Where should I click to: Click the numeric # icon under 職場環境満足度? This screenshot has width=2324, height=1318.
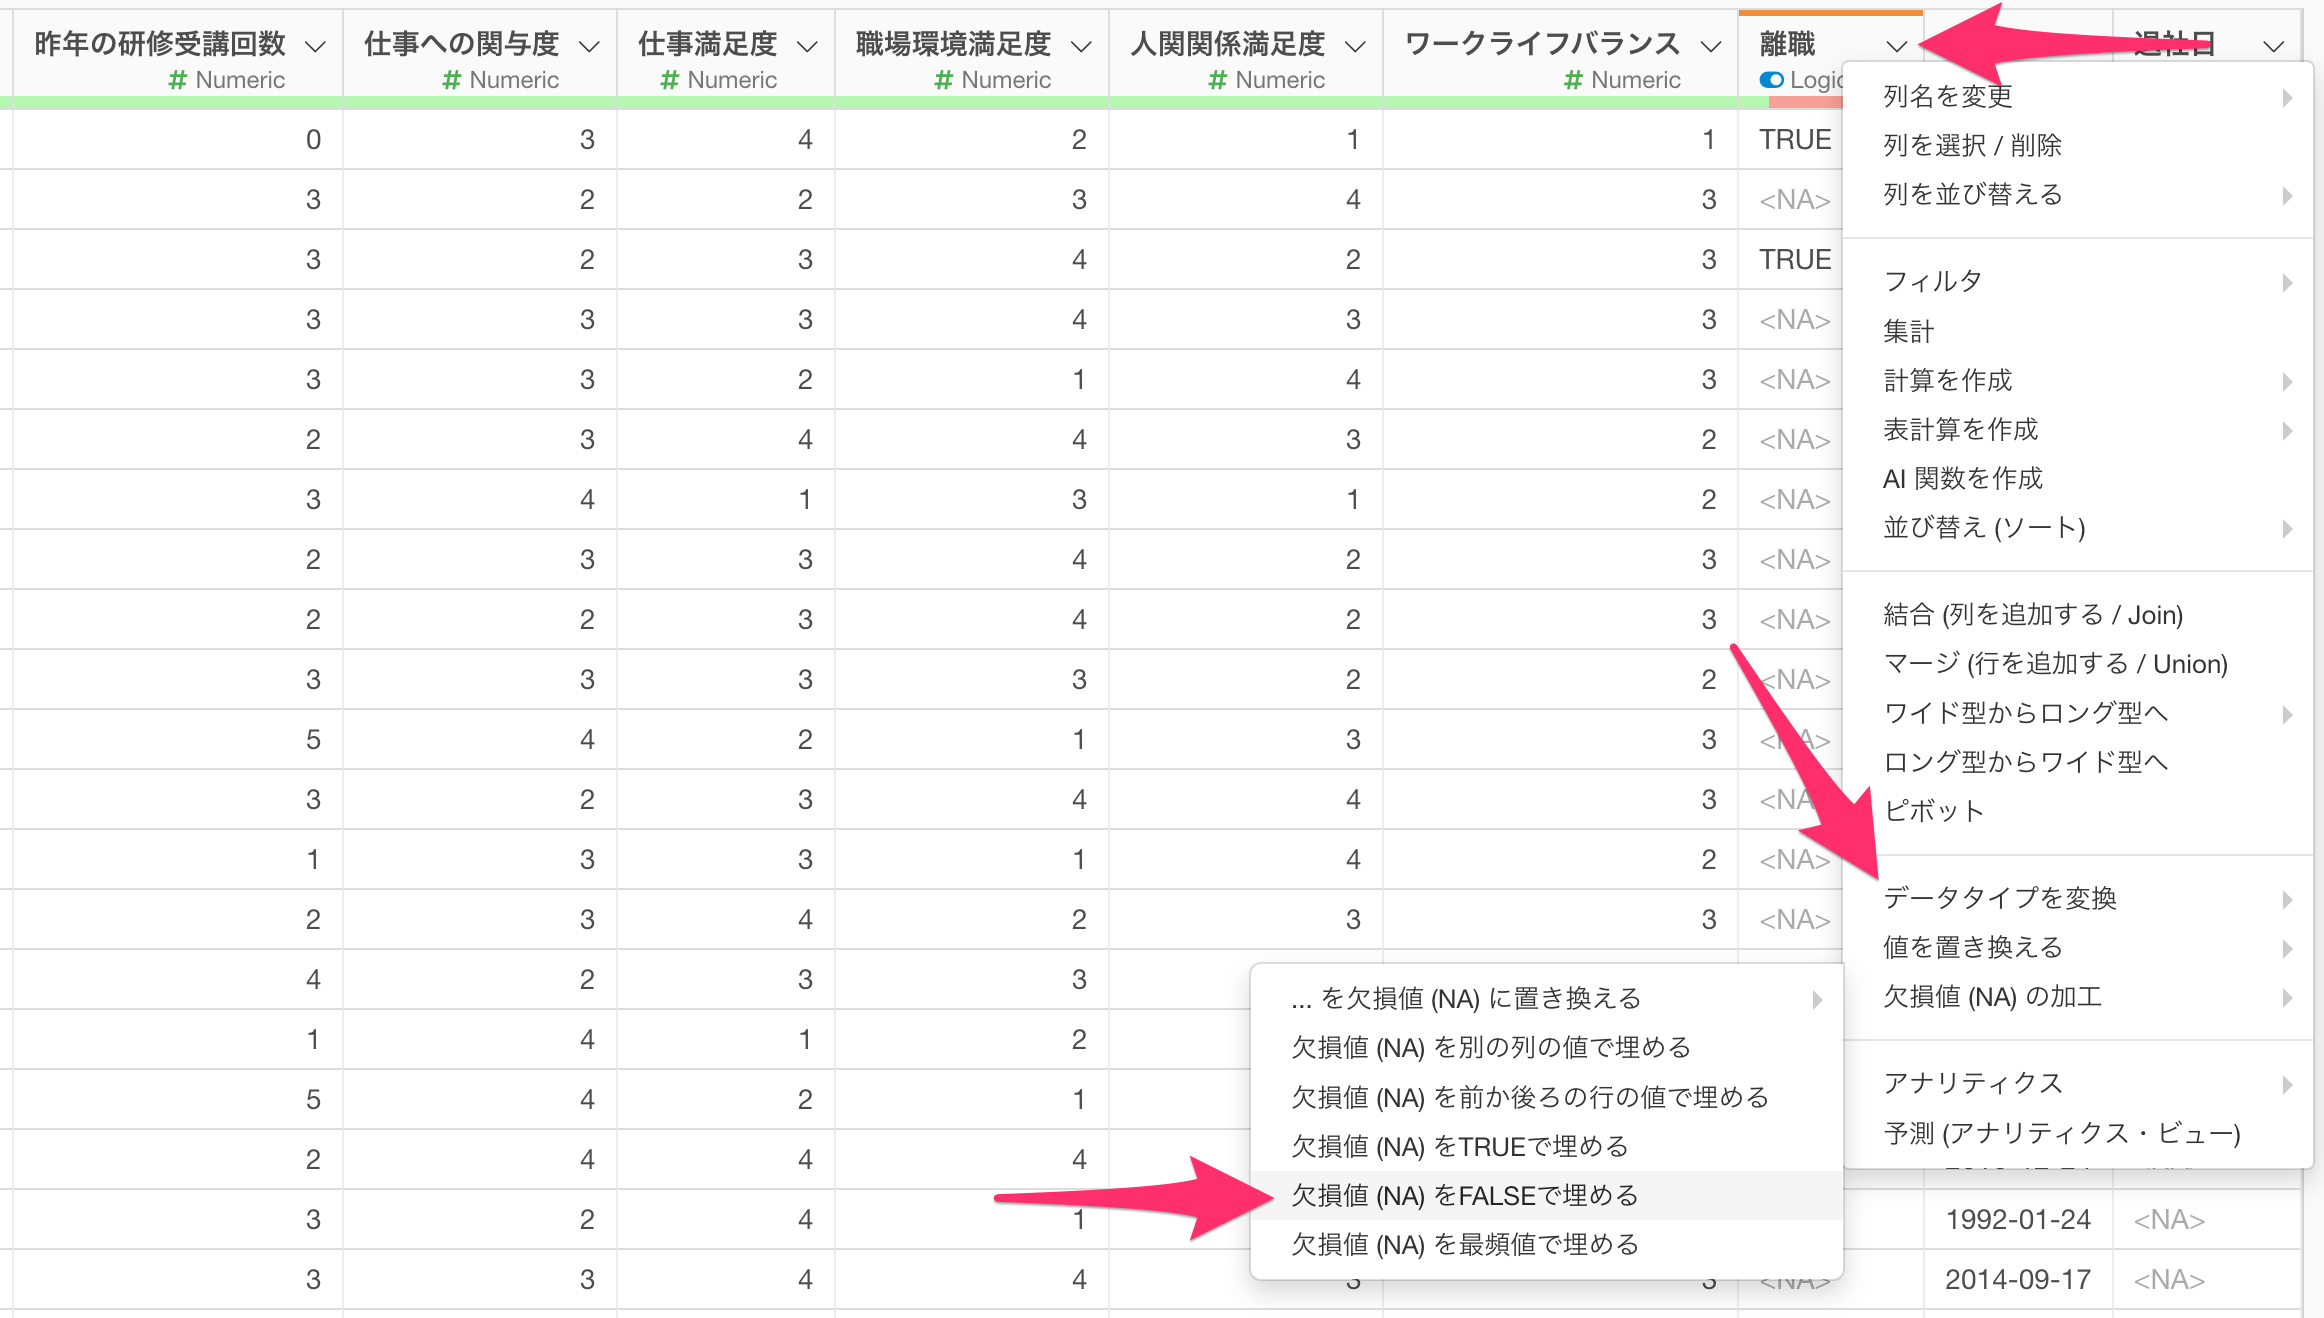pos(943,80)
